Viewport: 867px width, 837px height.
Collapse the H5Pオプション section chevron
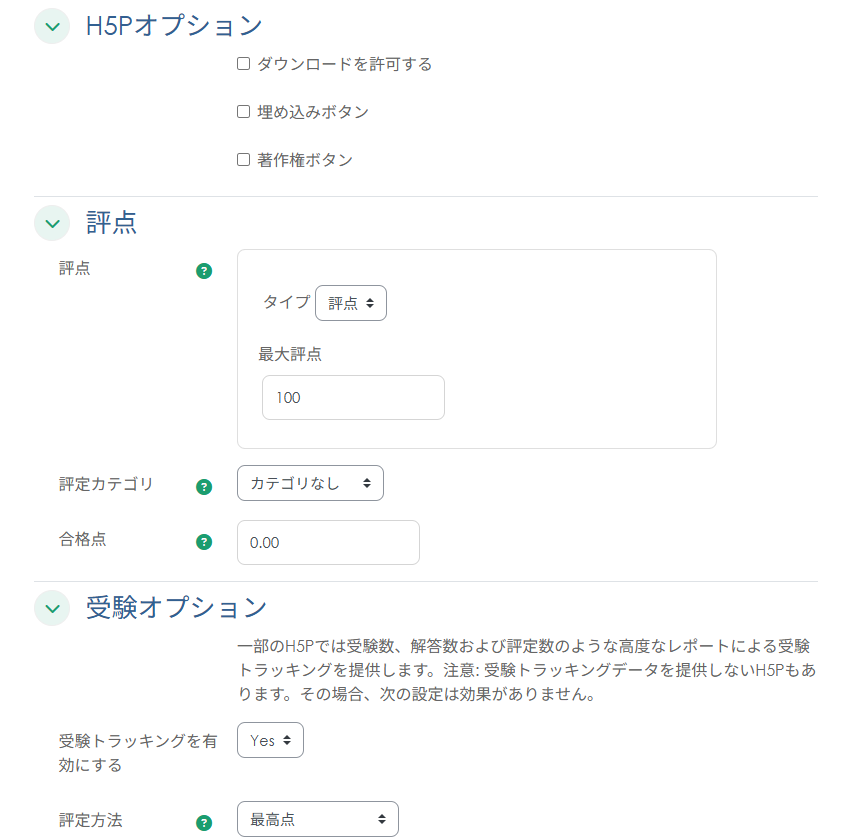click(x=52, y=26)
